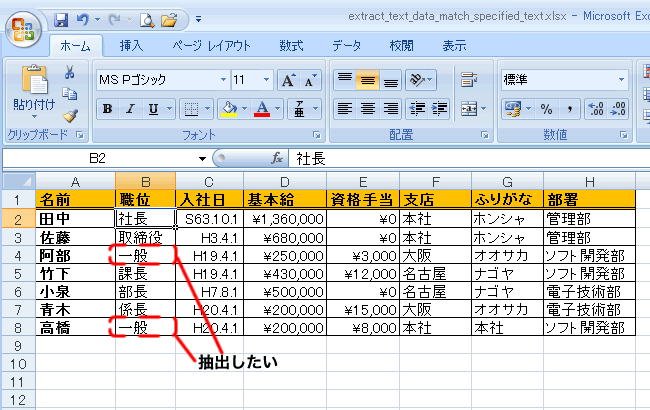Apply red font color

262,109
